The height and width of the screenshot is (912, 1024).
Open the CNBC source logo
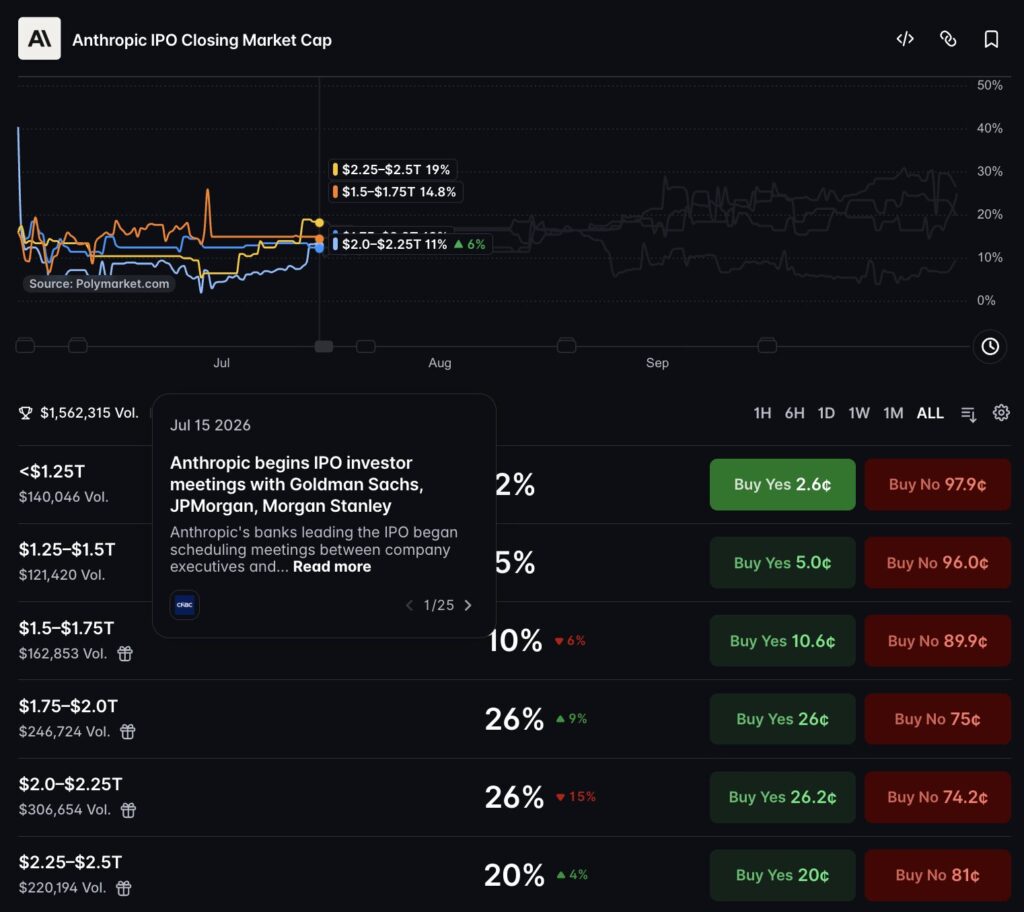(x=185, y=605)
